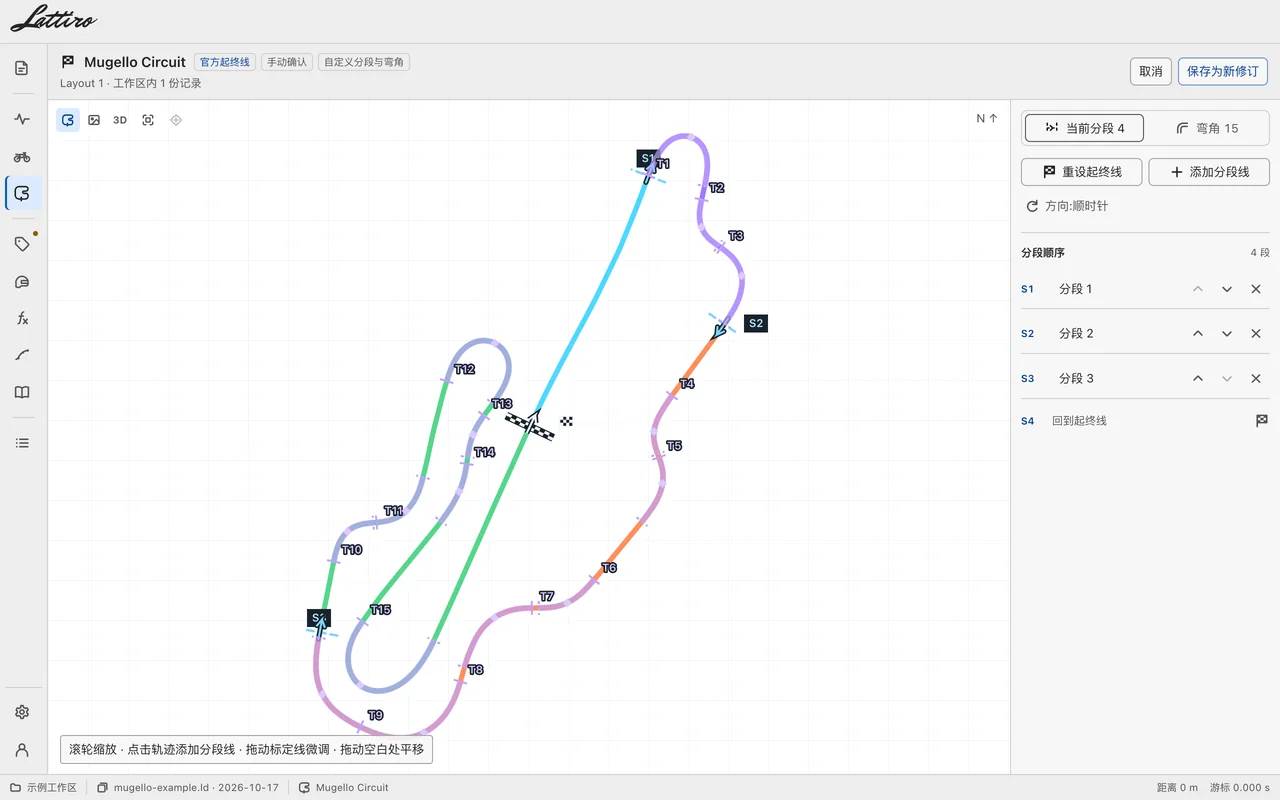Click 保存为新修订 button
This screenshot has width=1280, height=800.
coord(1224,72)
